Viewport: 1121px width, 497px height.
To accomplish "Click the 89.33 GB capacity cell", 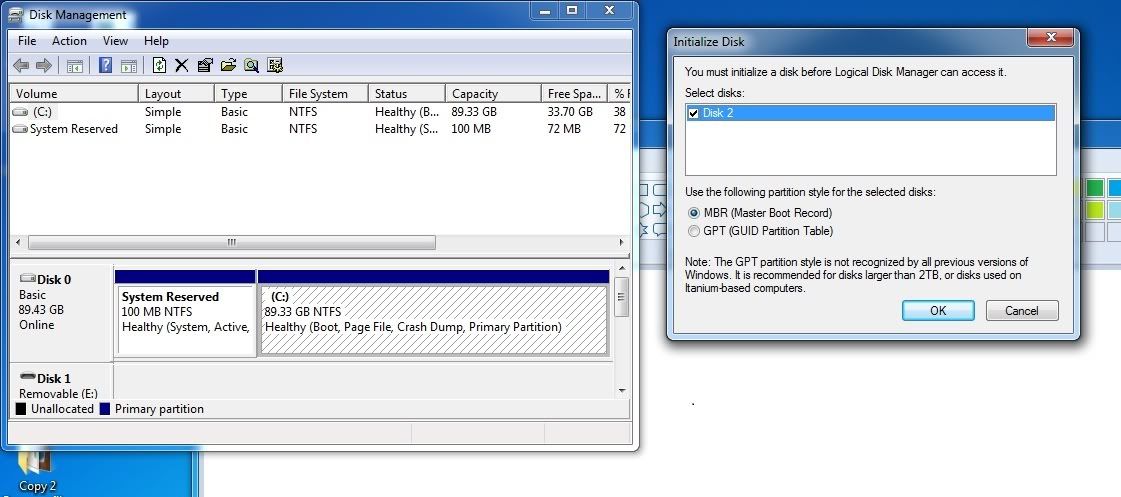I will click(473, 112).
